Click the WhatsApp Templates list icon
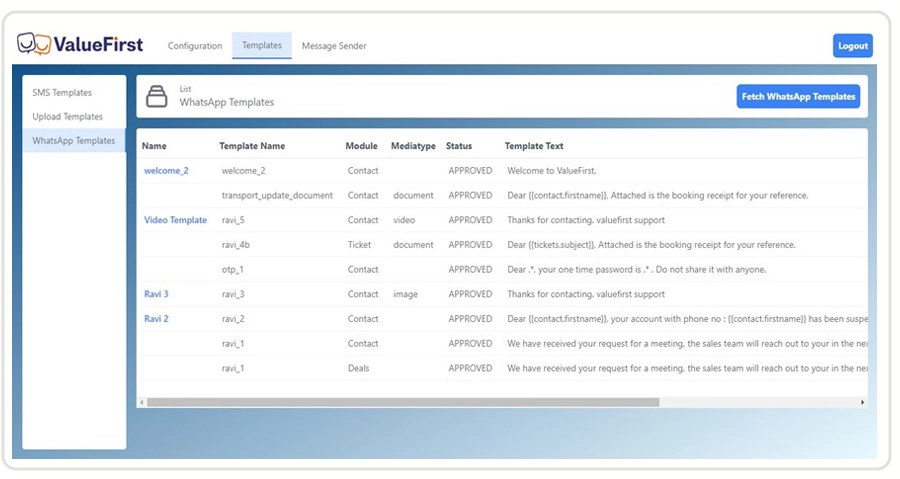 point(156,96)
